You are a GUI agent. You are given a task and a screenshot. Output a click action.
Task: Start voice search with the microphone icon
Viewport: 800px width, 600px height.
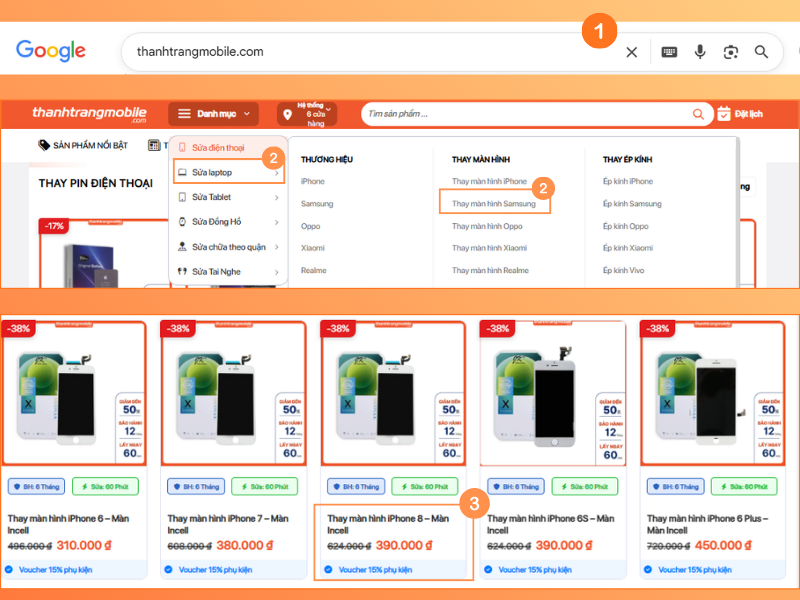pos(700,52)
